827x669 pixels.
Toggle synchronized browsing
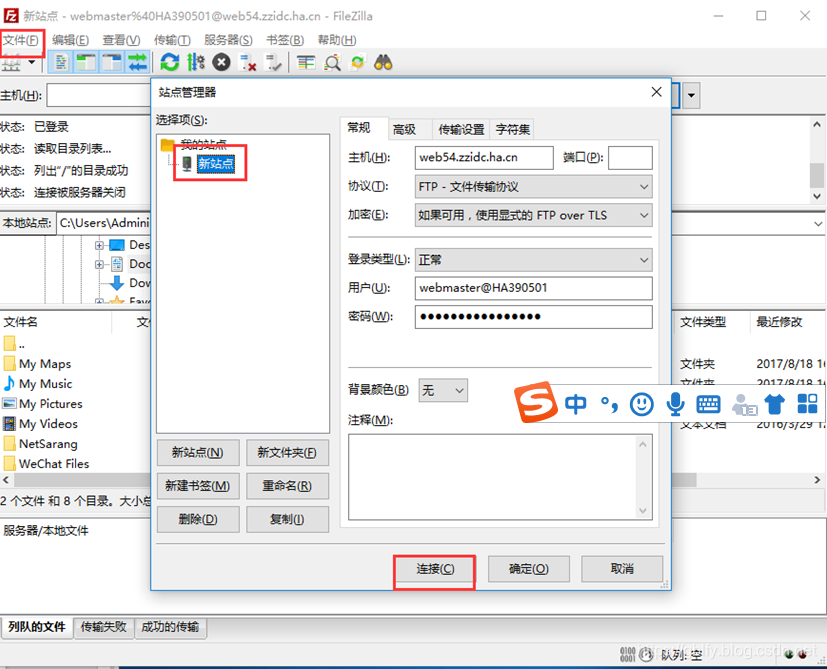[358, 63]
